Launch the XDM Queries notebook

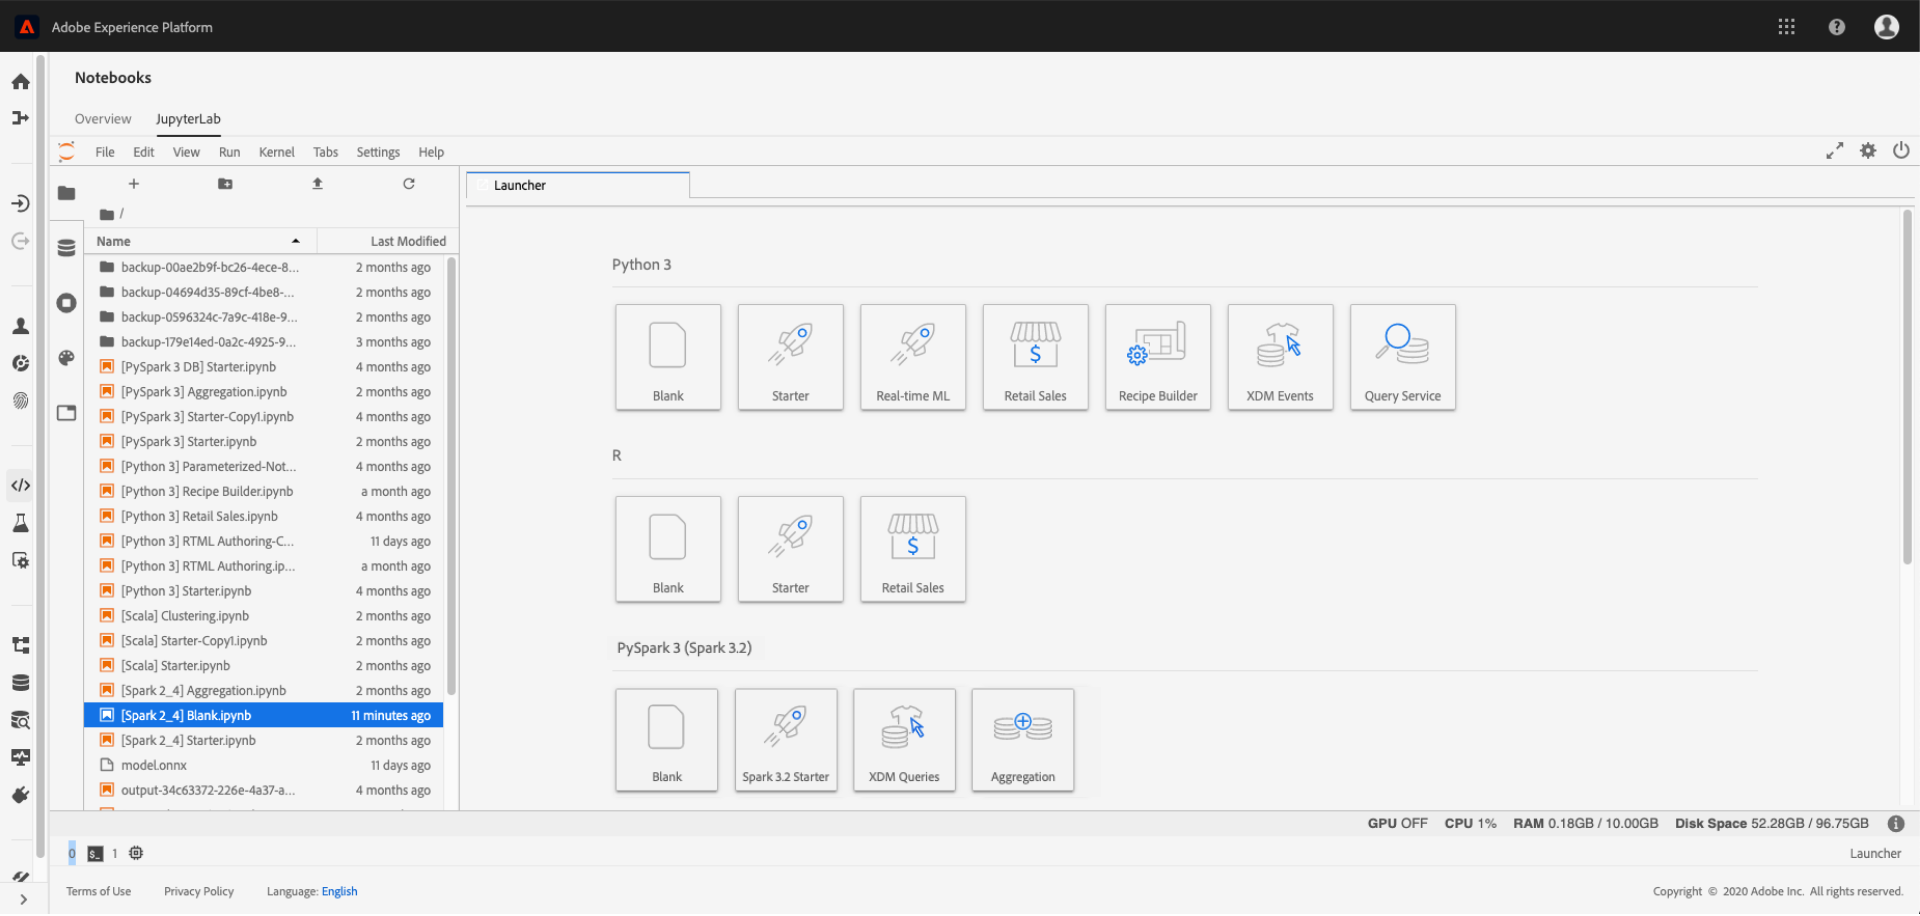coord(905,741)
